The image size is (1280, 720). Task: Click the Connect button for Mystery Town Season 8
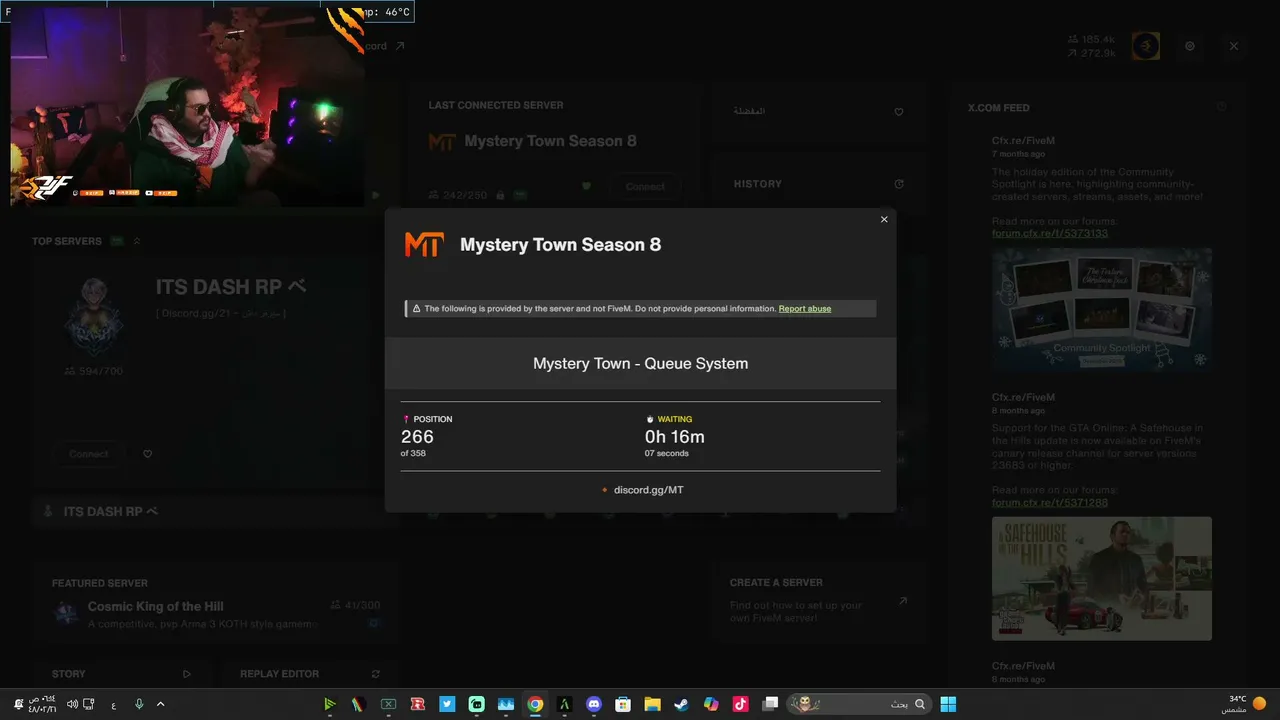[x=645, y=187]
